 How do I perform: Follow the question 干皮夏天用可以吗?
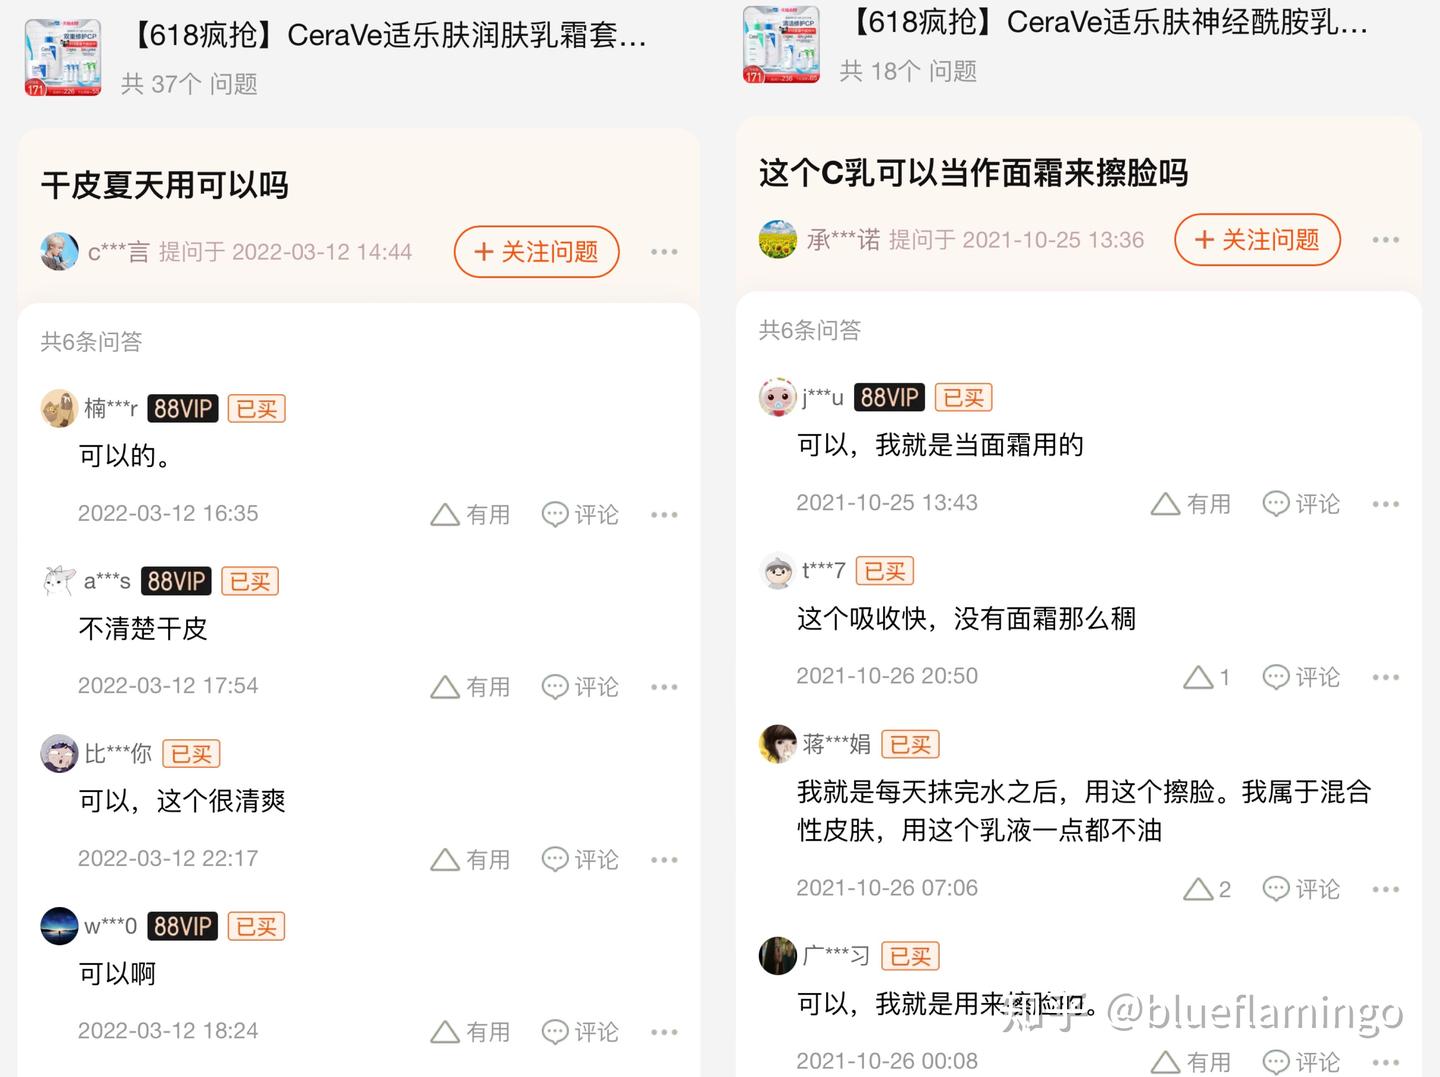[537, 252]
